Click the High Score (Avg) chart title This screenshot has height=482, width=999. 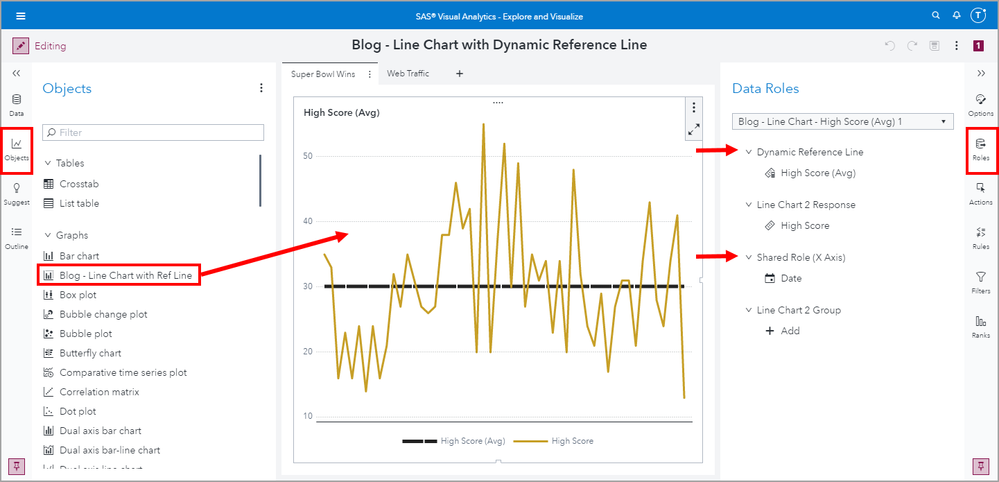341,113
